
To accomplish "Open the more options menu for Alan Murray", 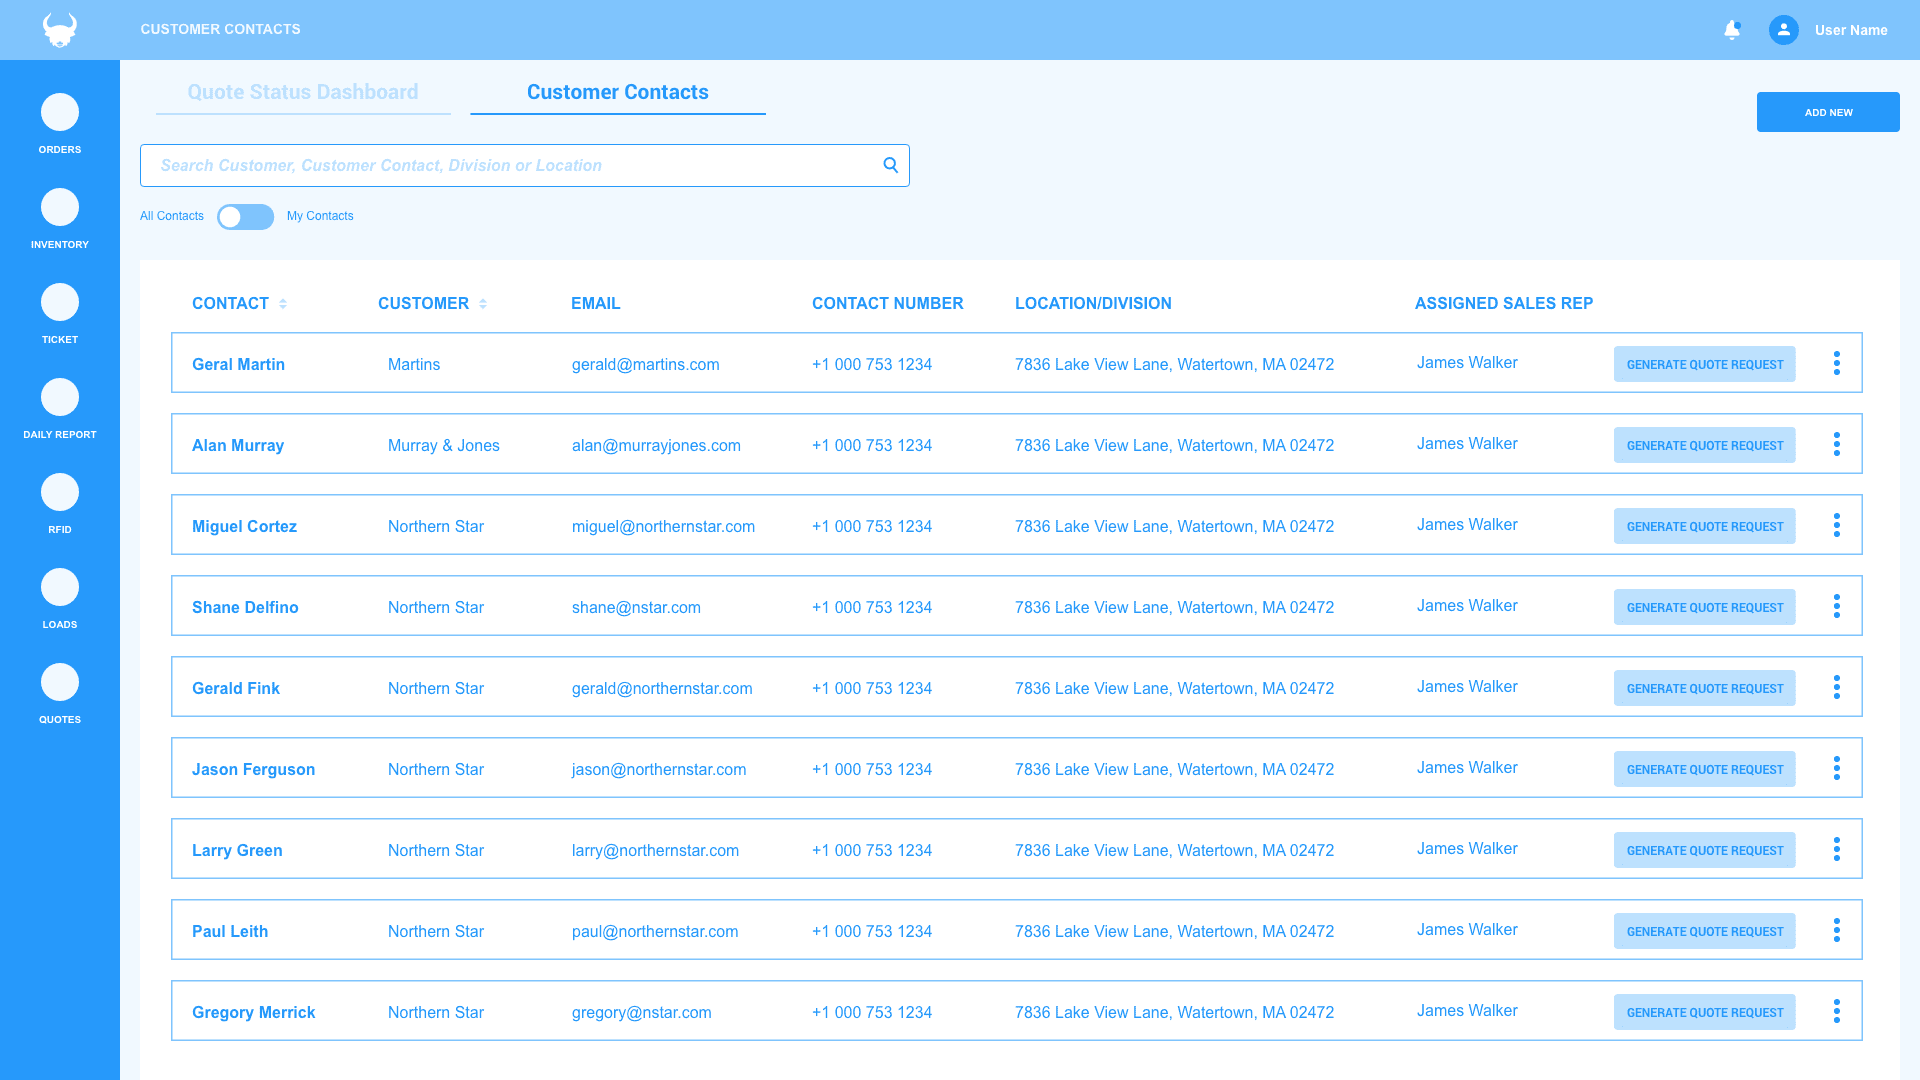I will pos(1837,444).
